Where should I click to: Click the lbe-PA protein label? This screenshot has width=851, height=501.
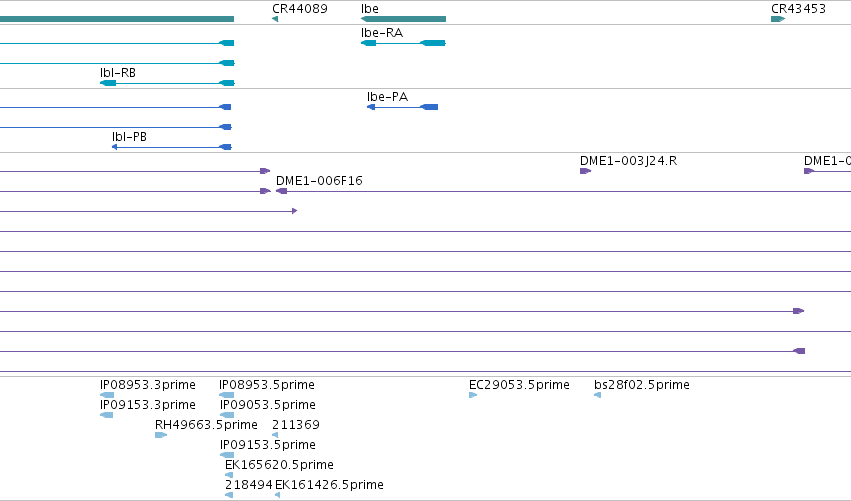point(388,97)
